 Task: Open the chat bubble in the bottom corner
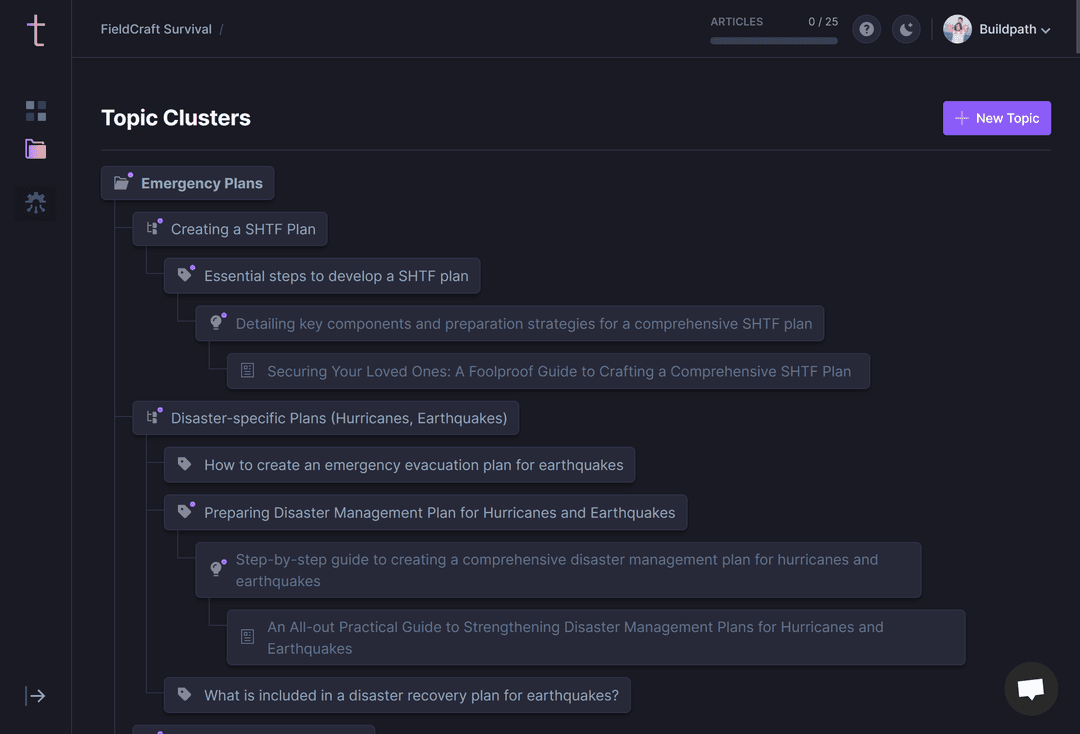(1031, 688)
